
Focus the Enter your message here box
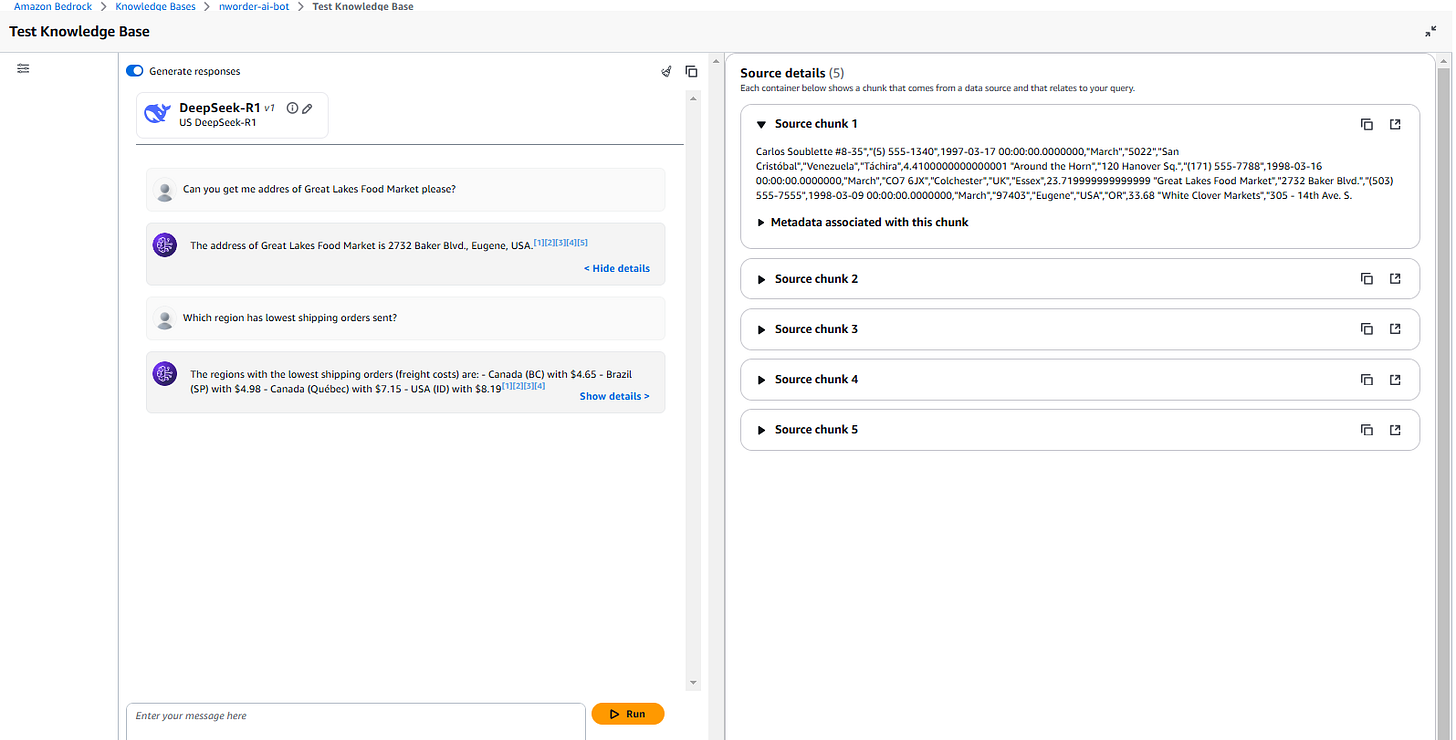tap(355, 721)
